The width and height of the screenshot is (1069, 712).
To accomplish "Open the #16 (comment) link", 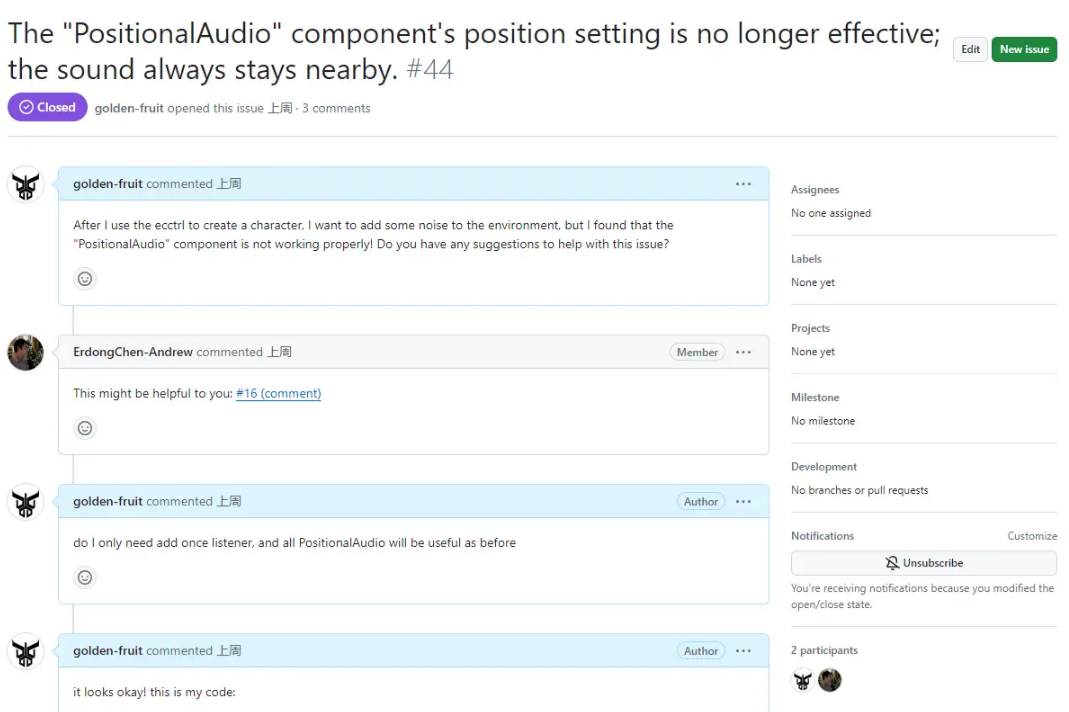I will (278, 394).
